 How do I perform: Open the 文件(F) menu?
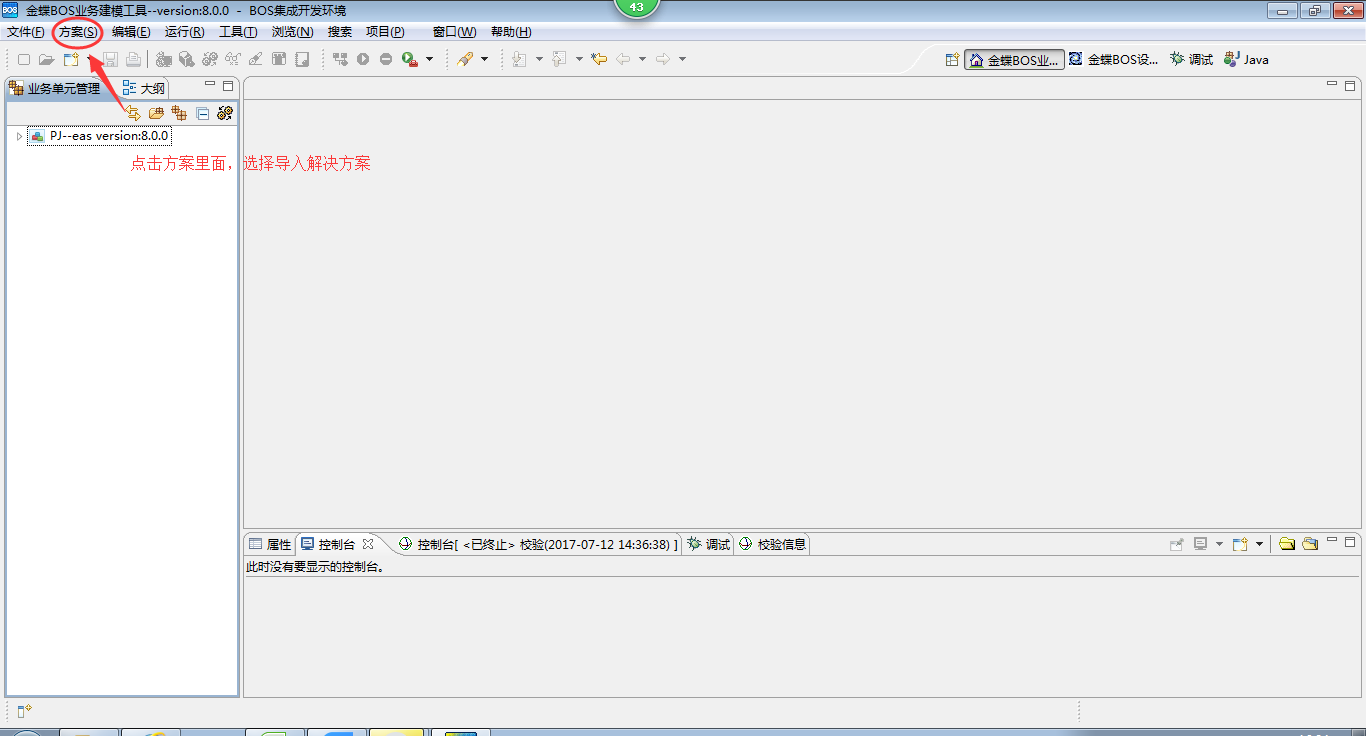tap(25, 32)
